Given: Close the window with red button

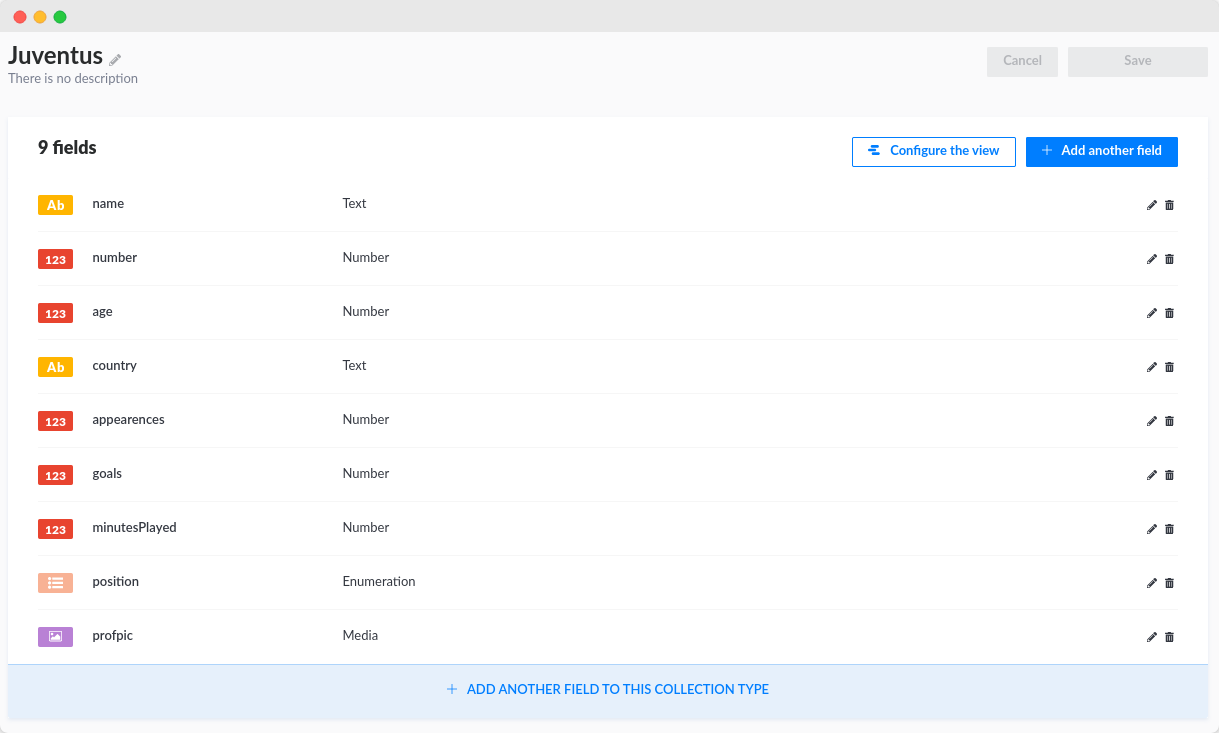Looking at the screenshot, I should tap(20, 17).
